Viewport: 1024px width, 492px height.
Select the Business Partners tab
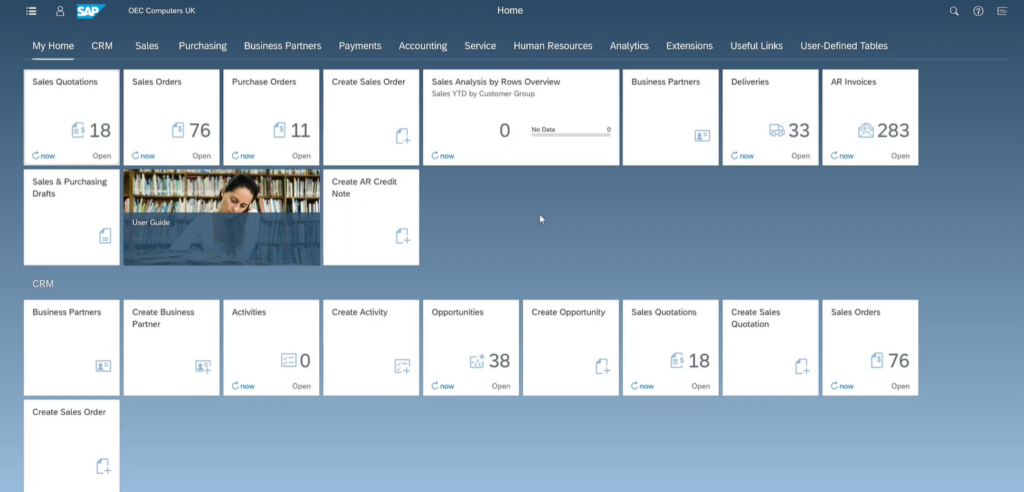pyautogui.click(x=283, y=46)
